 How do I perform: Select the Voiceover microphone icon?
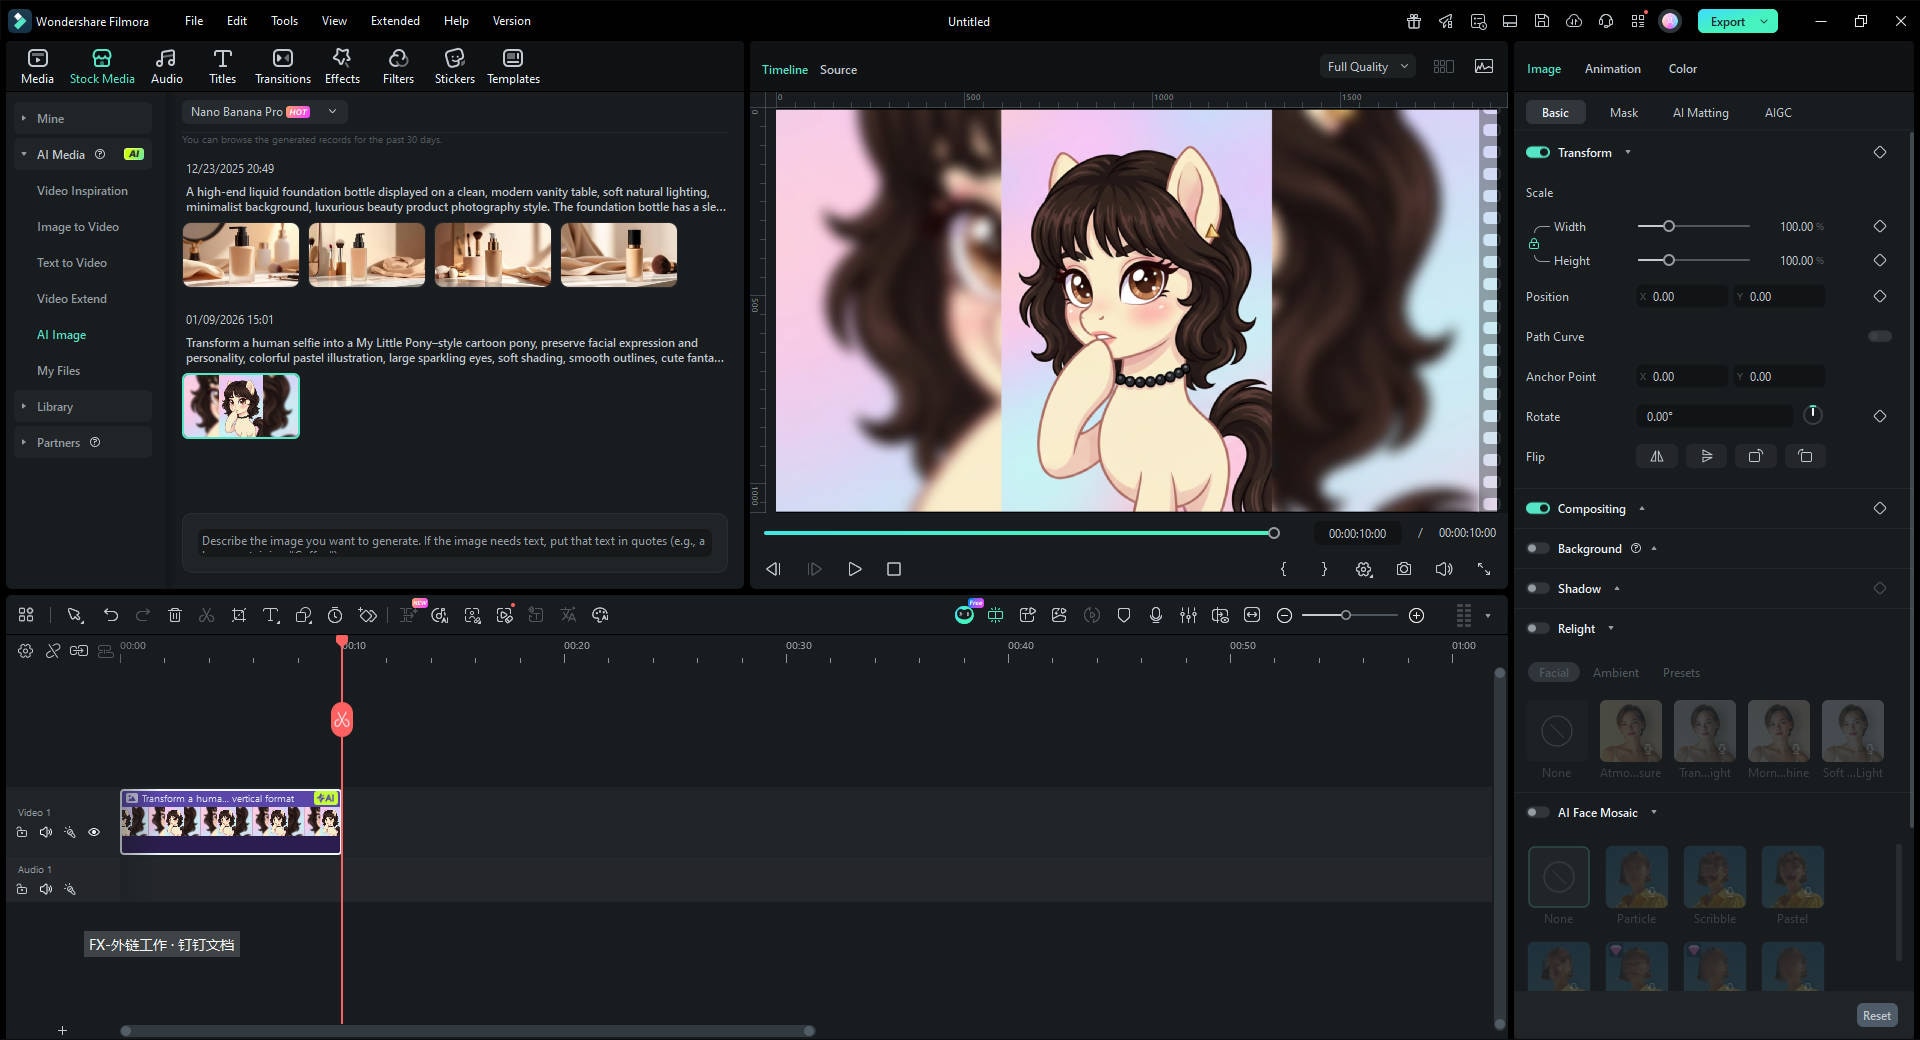click(1156, 615)
